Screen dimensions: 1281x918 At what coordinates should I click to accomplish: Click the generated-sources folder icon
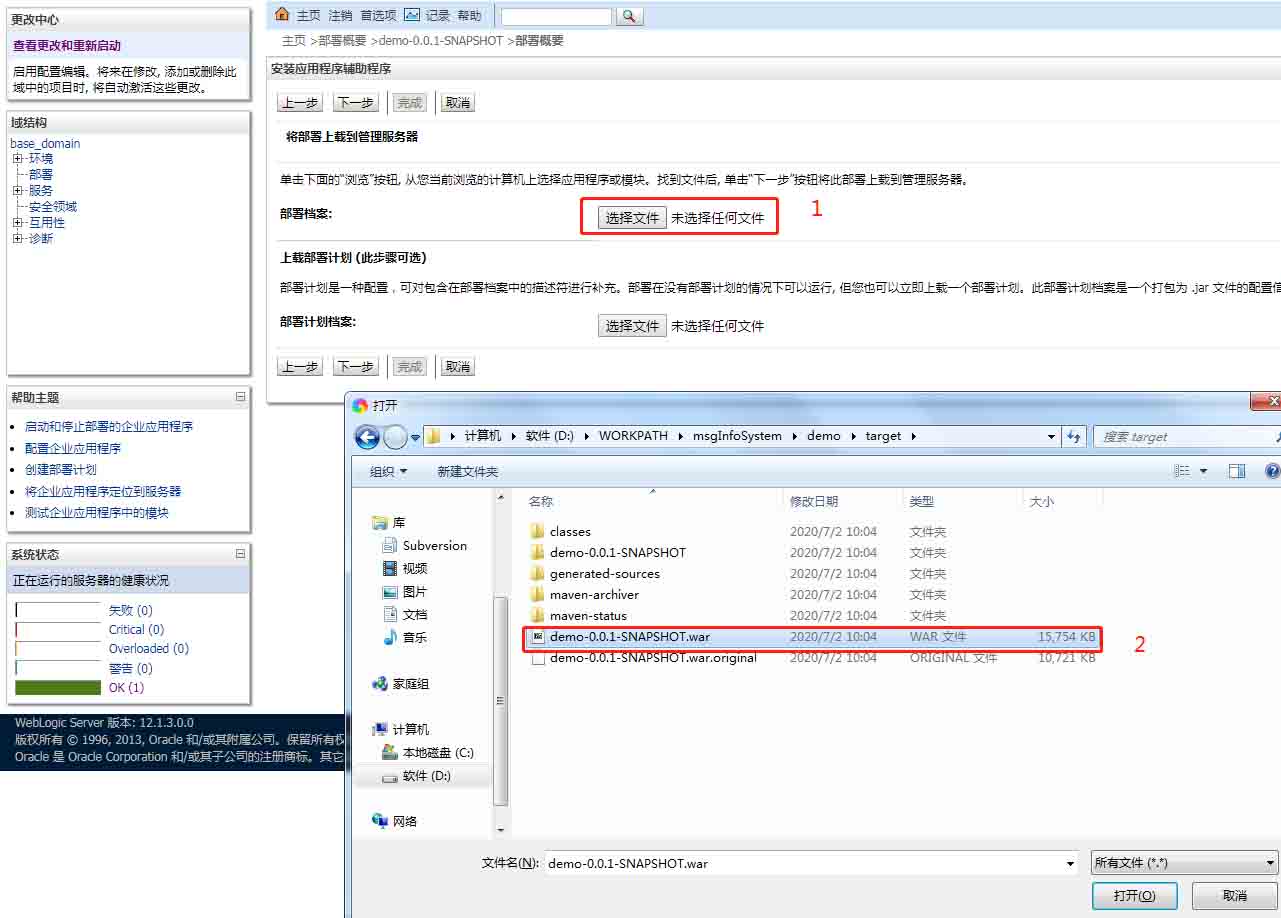click(537, 573)
